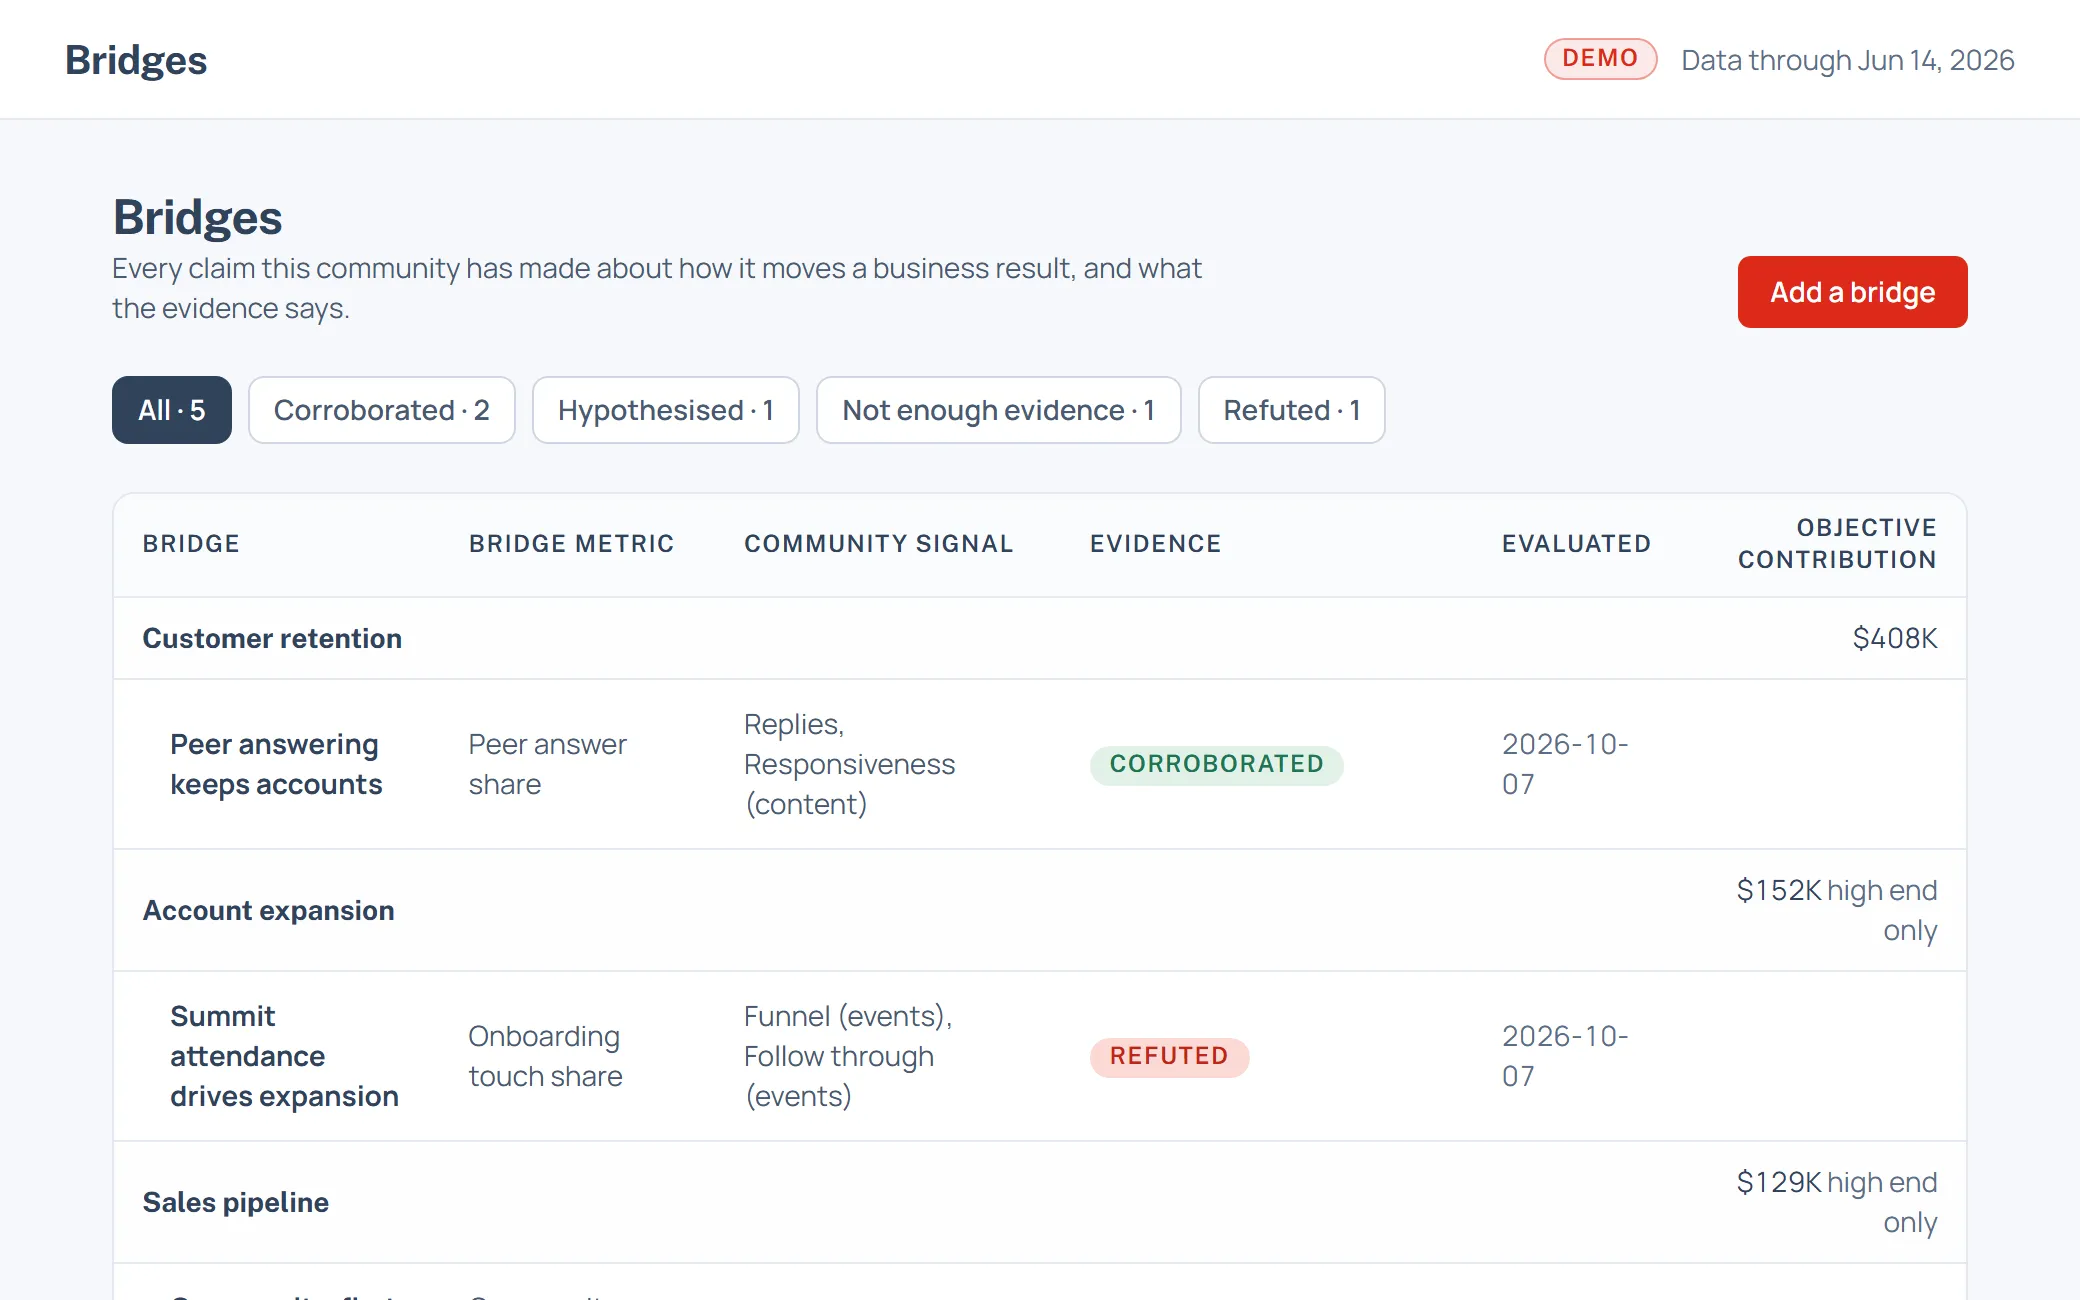Click the REFUTED evidence badge
Screen dimensions: 2080x1300
1169,1056
